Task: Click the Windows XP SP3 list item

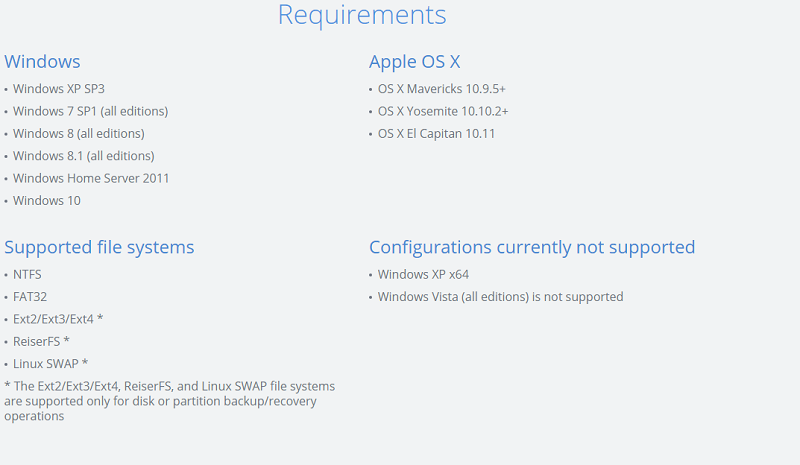Action: (59, 89)
